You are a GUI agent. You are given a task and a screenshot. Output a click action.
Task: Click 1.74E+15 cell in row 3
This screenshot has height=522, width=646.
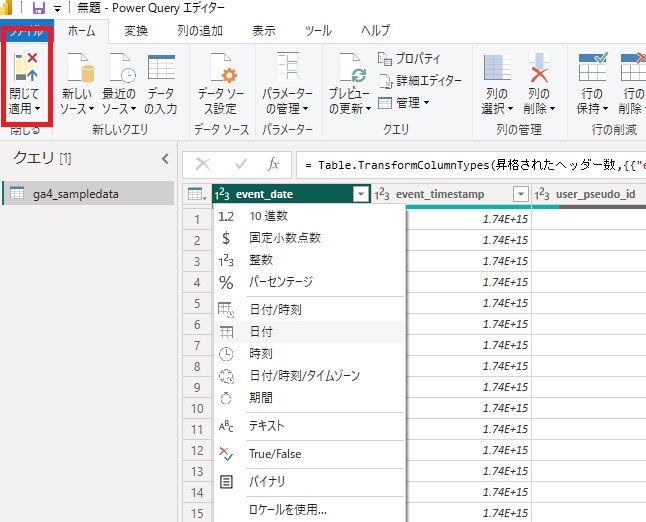coord(468,261)
